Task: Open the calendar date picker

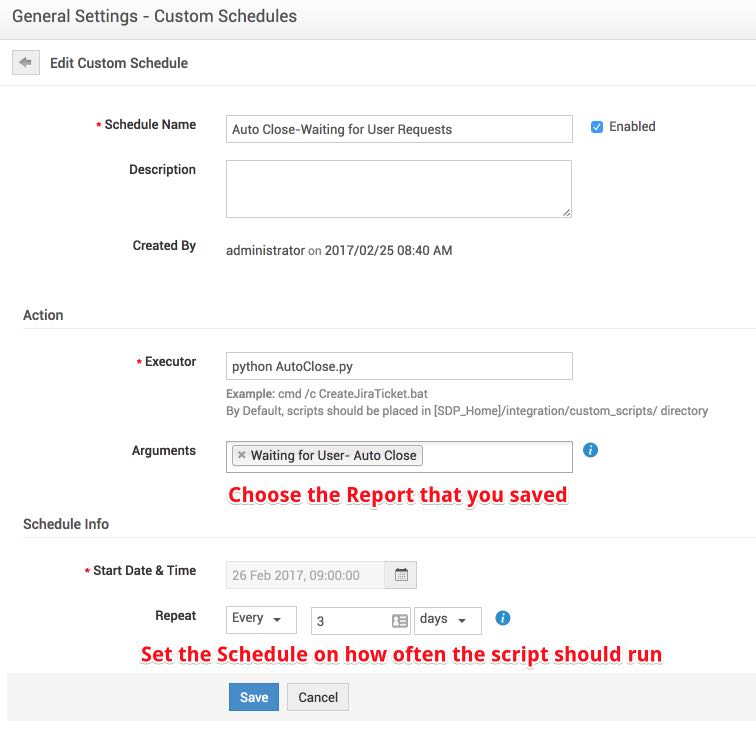Action: pyautogui.click(x=401, y=575)
